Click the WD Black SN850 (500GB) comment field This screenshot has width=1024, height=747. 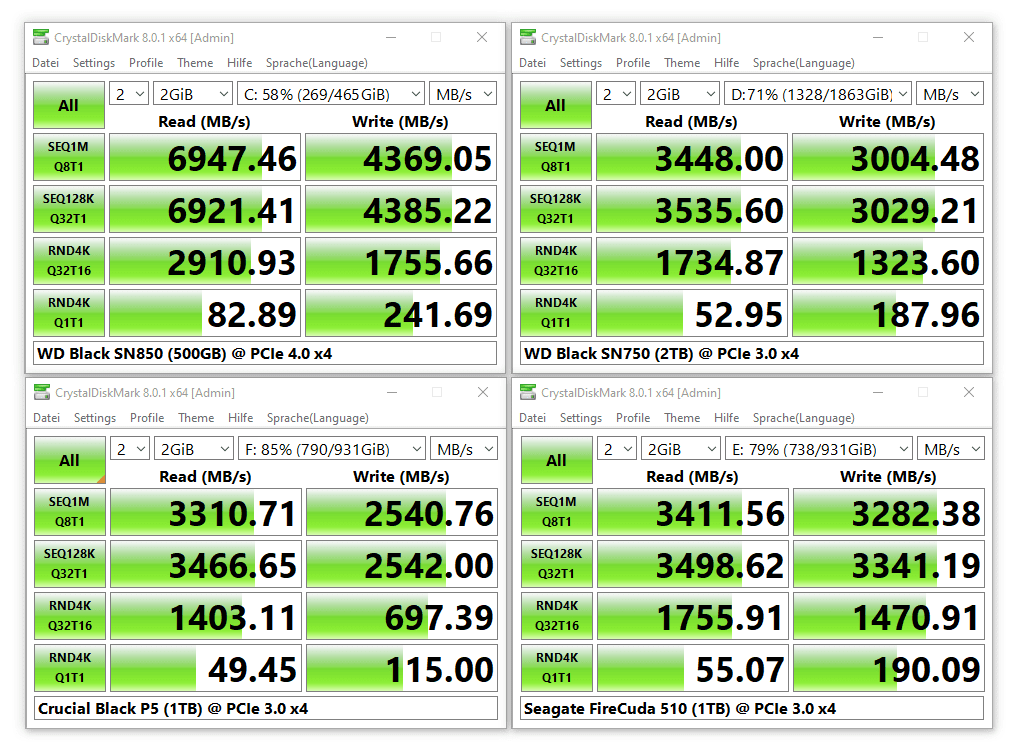(265, 353)
